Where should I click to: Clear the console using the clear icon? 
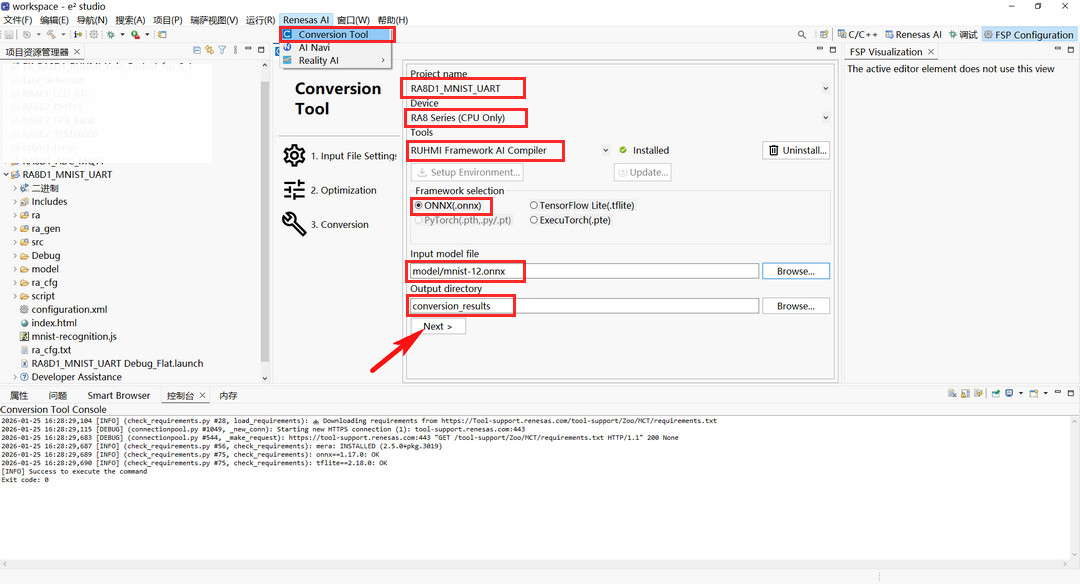click(952, 393)
